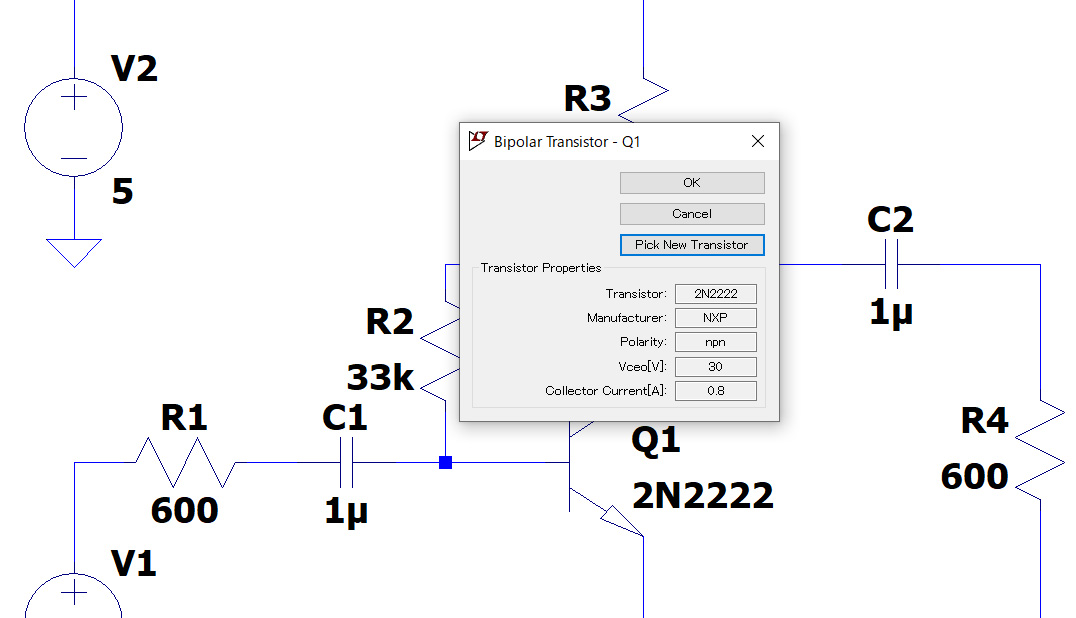Select the Transistor field showing 2N2222
Screen dimensions: 1076x618
pos(716,294)
